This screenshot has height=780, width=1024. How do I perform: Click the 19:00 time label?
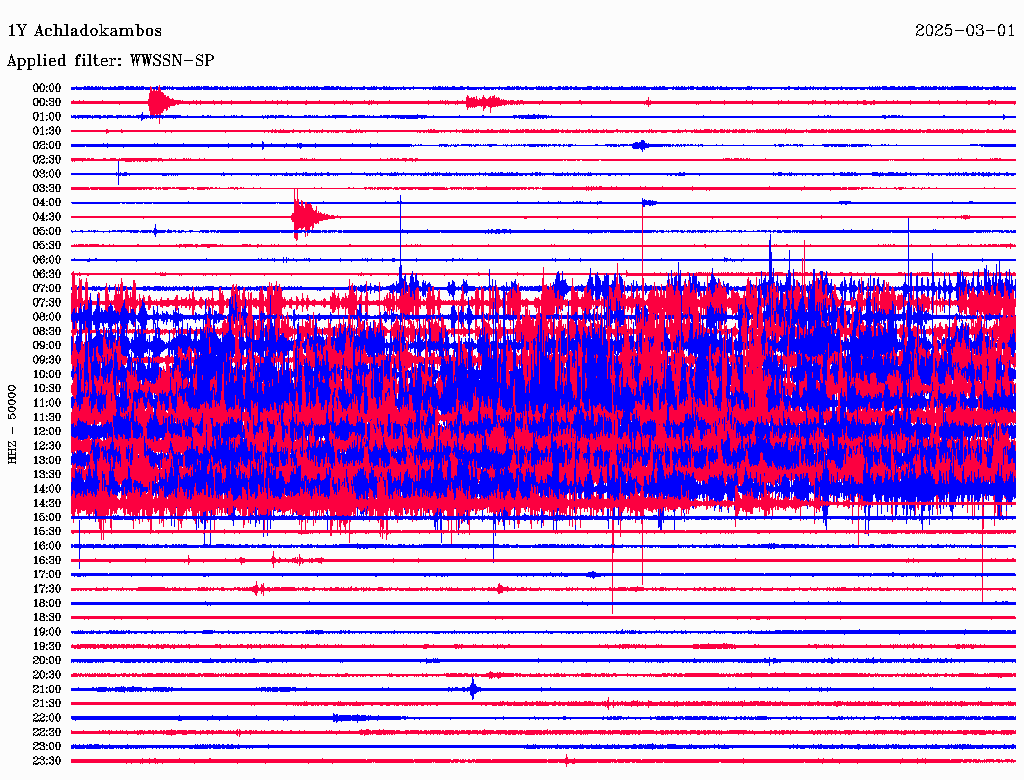(x=47, y=632)
